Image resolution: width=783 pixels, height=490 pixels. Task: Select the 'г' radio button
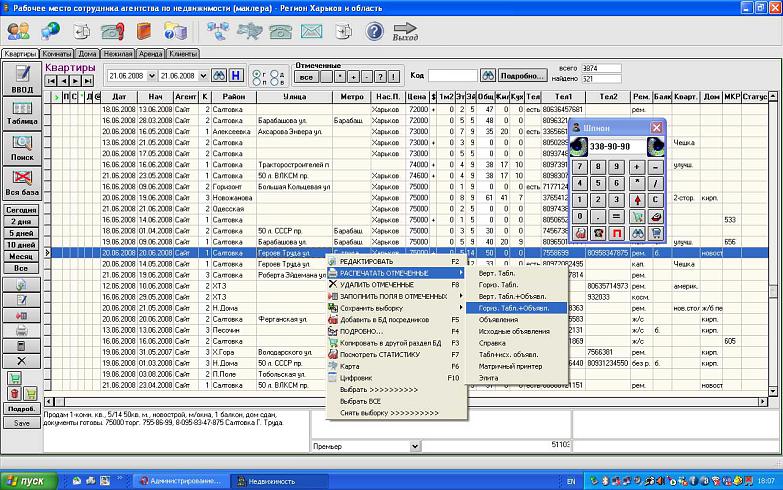(257, 74)
